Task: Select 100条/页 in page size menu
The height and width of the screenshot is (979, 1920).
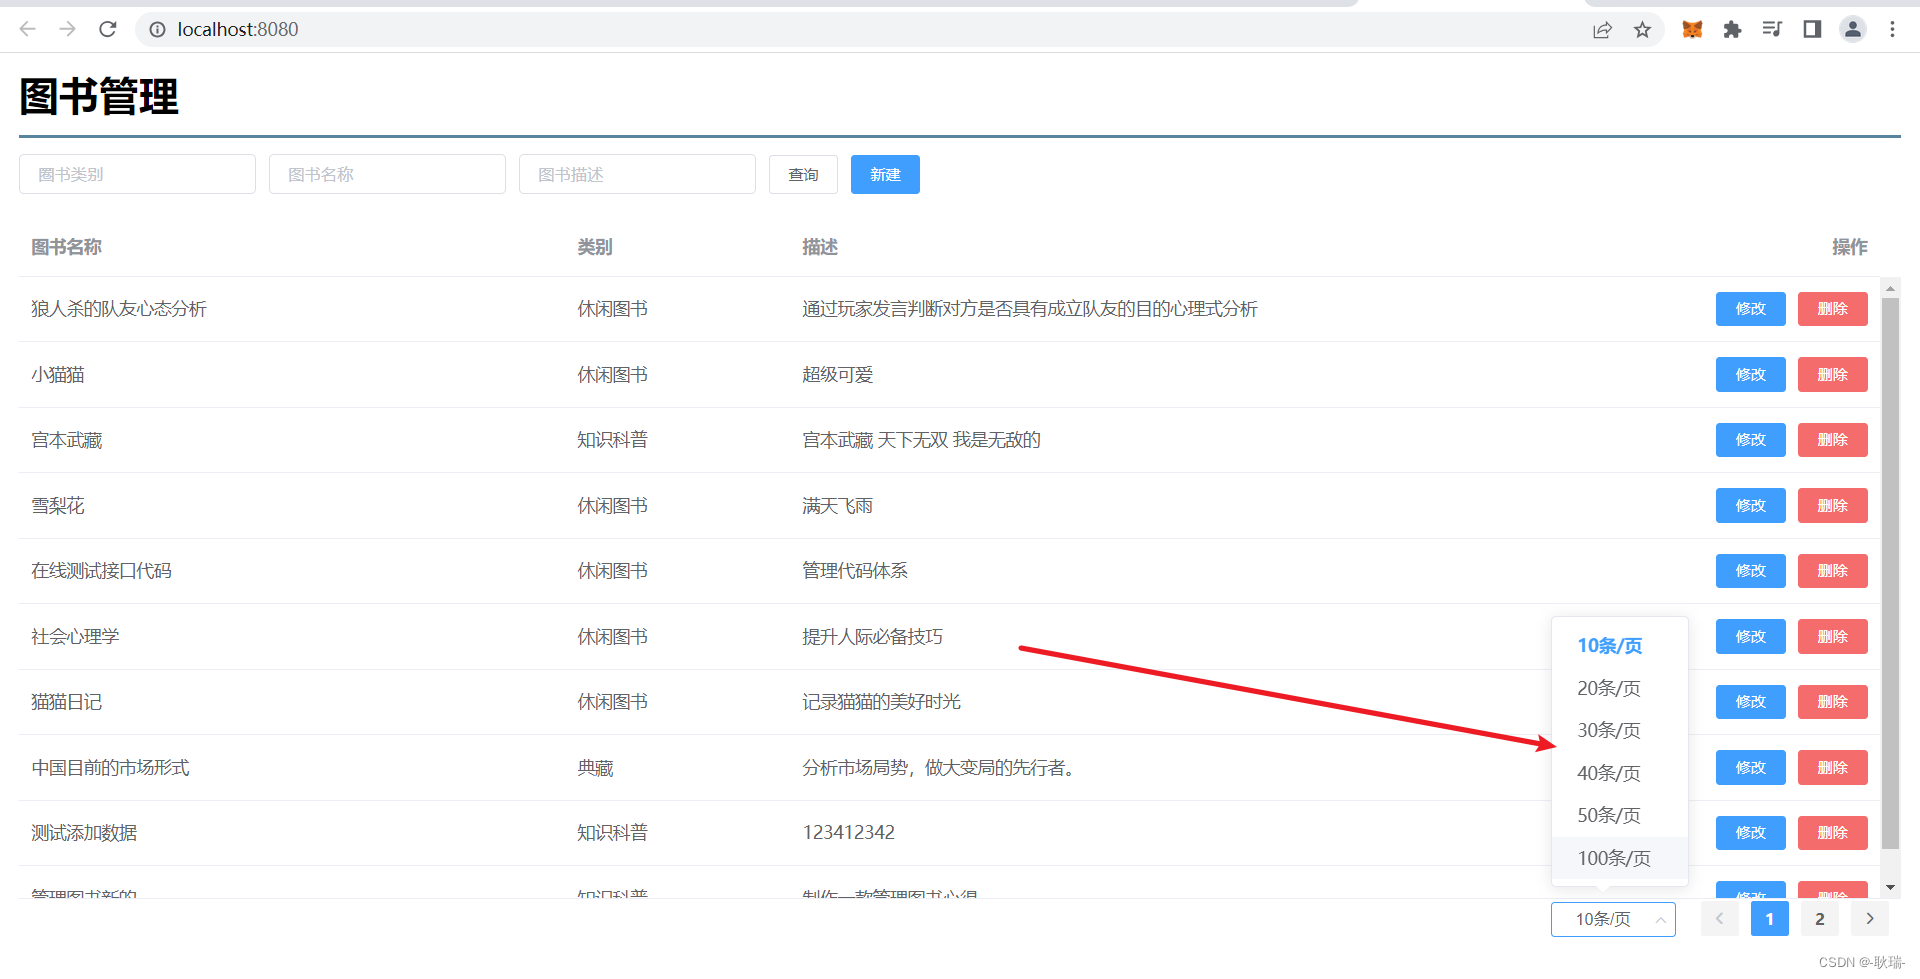Action: point(1620,858)
